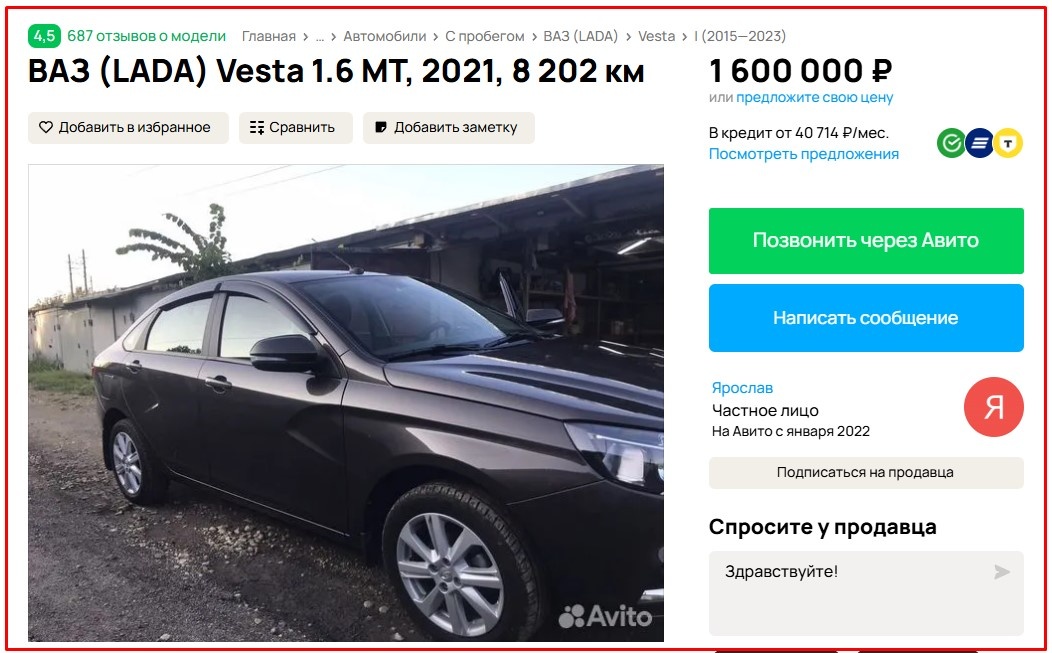Click the compare list icon
Image resolution: width=1052 pixels, height=653 pixels.
click(257, 128)
